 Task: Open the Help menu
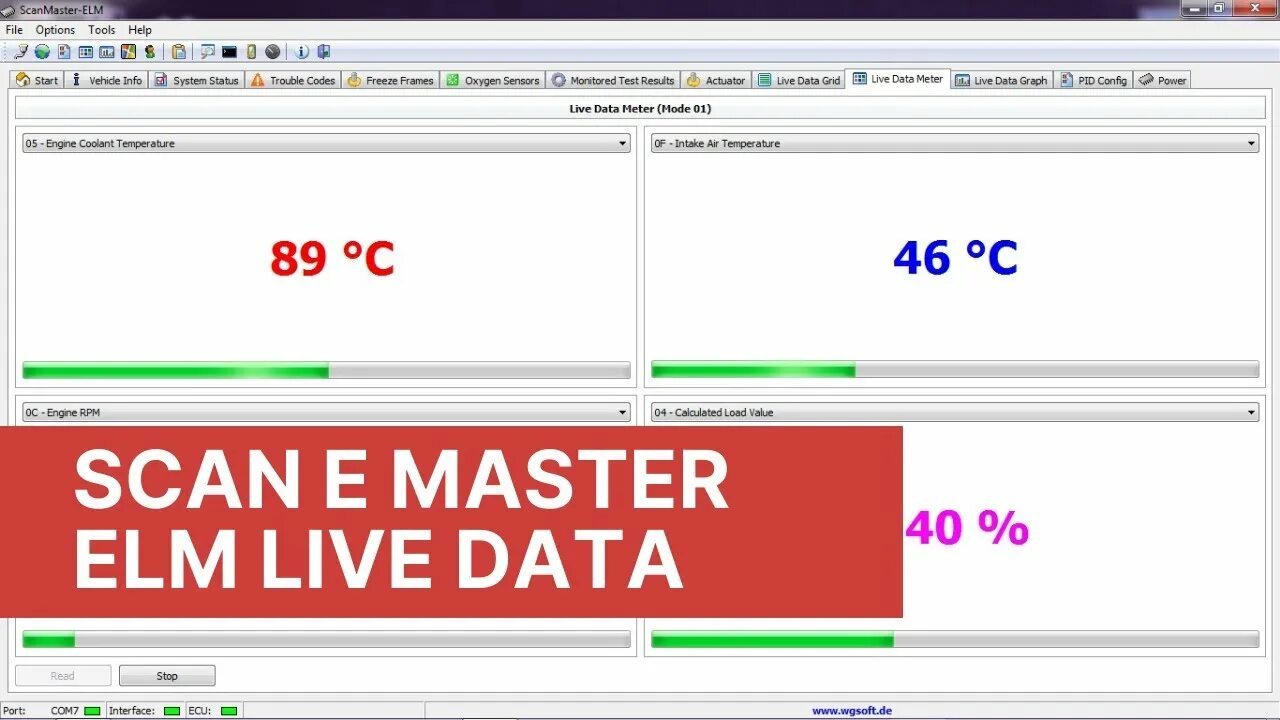[140, 30]
